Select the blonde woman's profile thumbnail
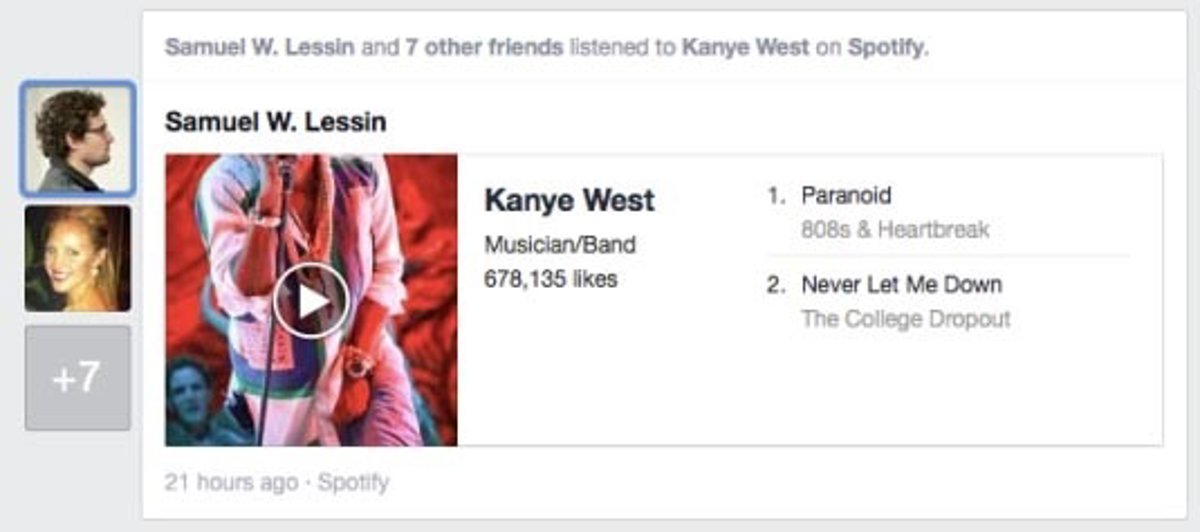Screen dimensions: 1200x532 [x=77, y=258]
